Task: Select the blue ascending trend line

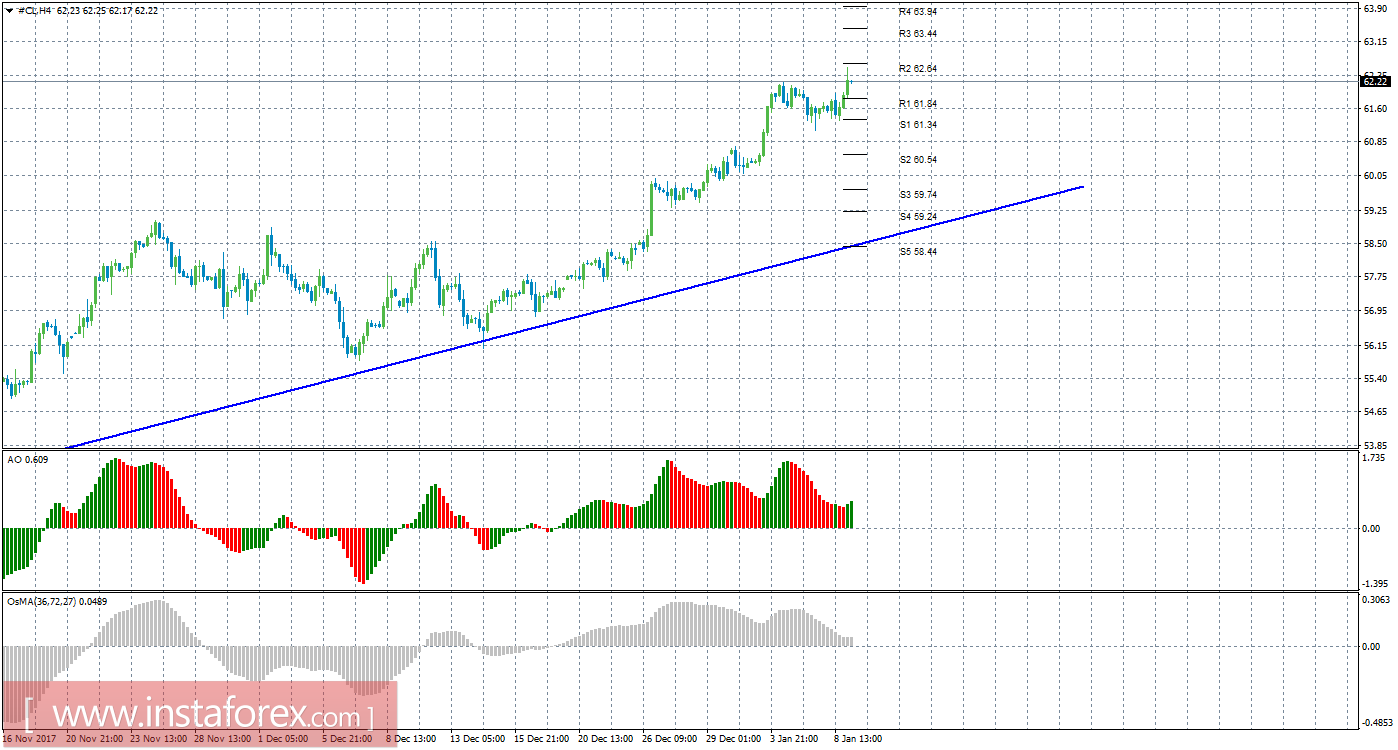Action: 574,317
